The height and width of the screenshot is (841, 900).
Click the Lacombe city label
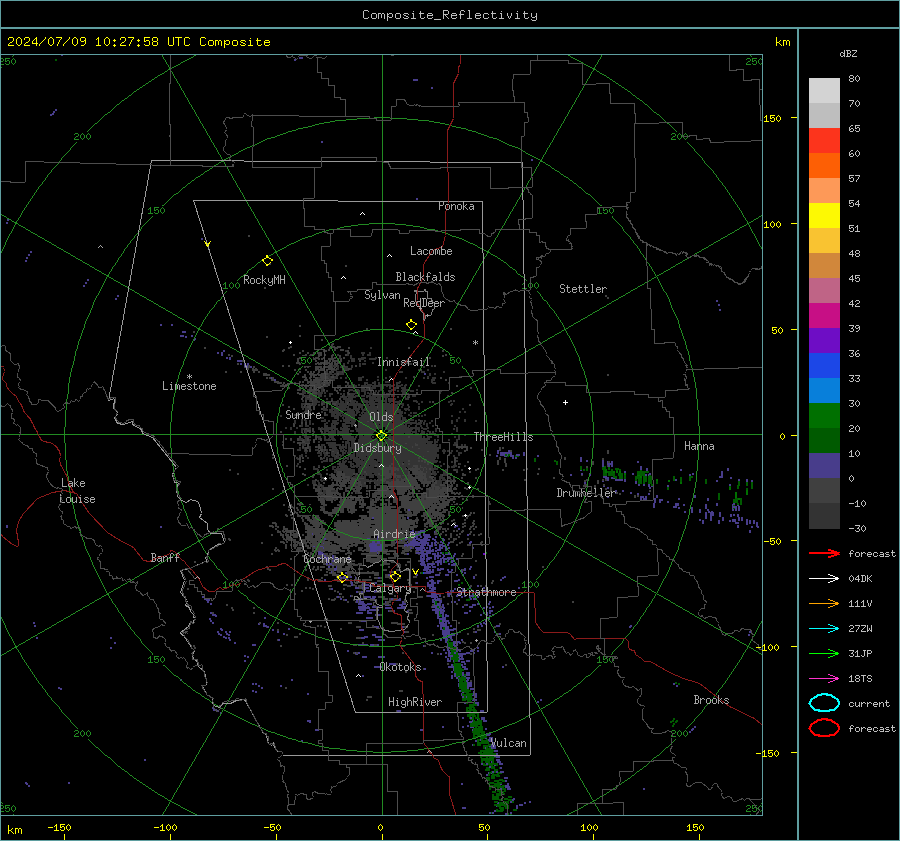pyautogui.click(x=431, y=251)
